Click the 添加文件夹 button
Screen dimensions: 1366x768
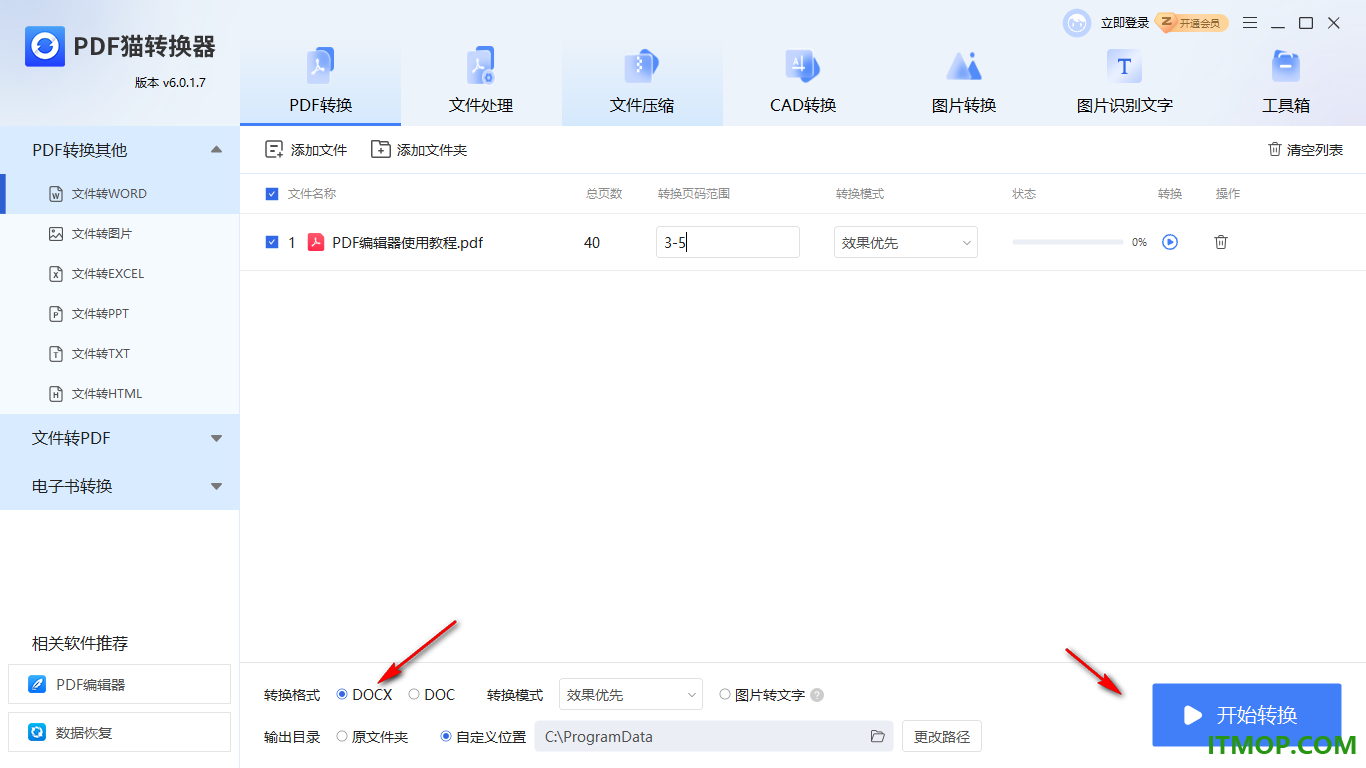tap(419, 150)
